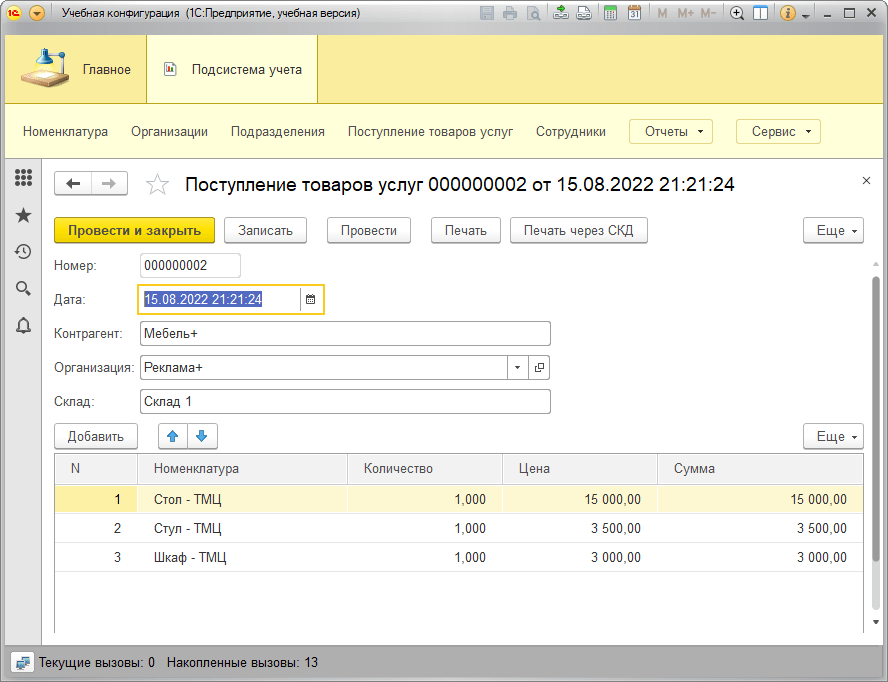
Task: Expand the Отчеты dropdown menu
Action: pyautogui.click(x=670, y=131)
